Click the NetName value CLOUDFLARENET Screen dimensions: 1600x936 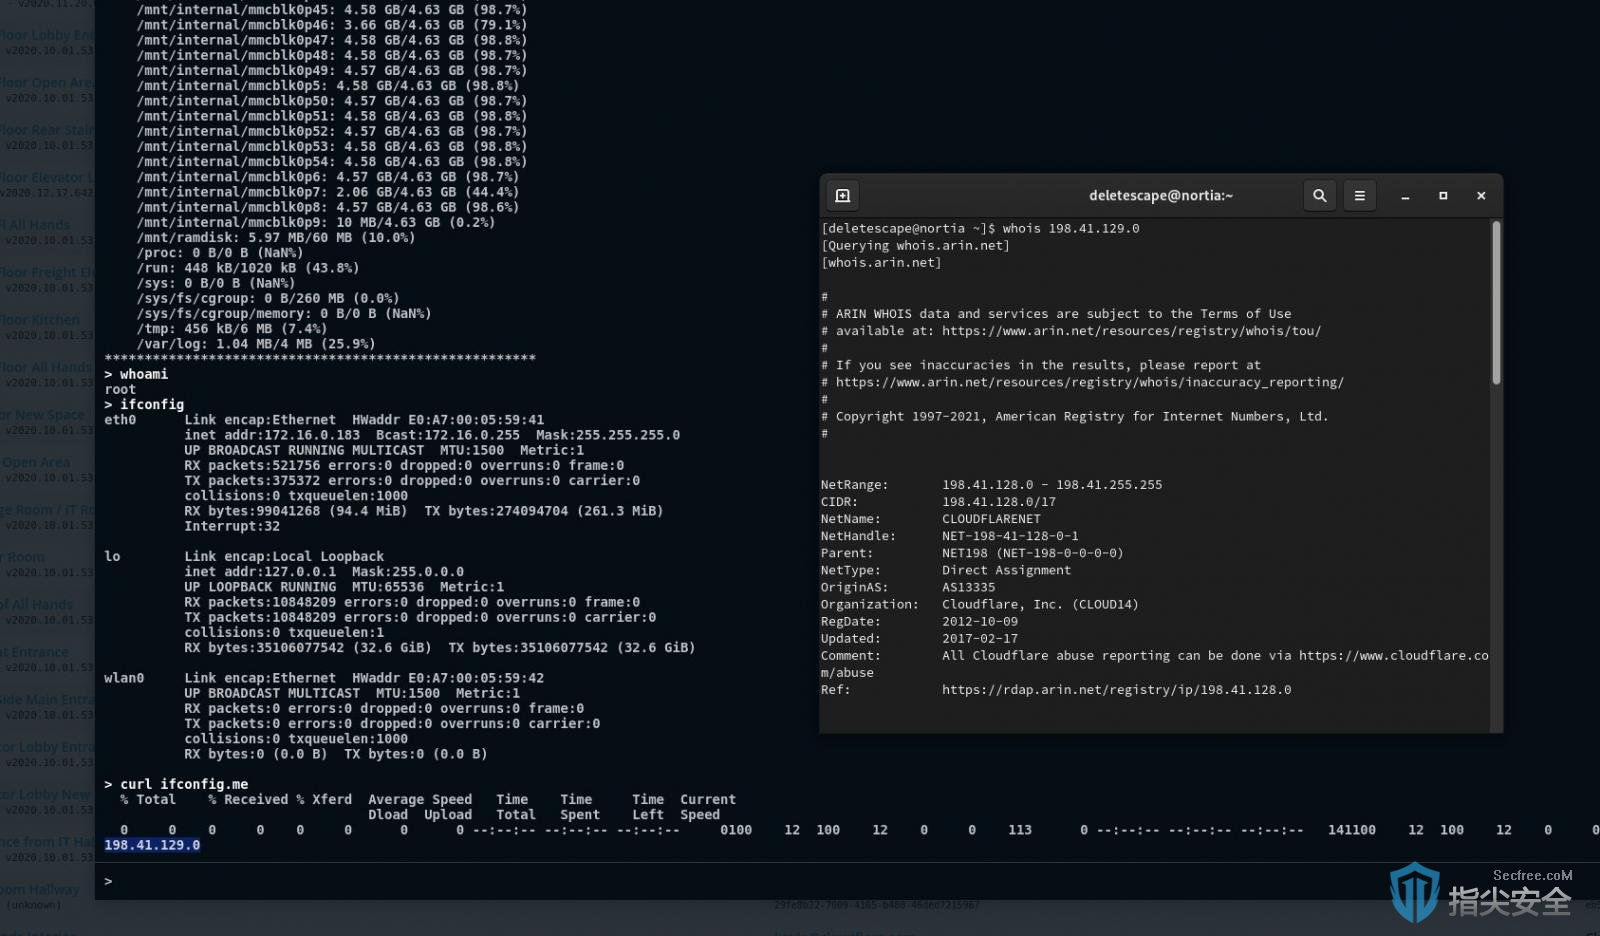[991, 519]
